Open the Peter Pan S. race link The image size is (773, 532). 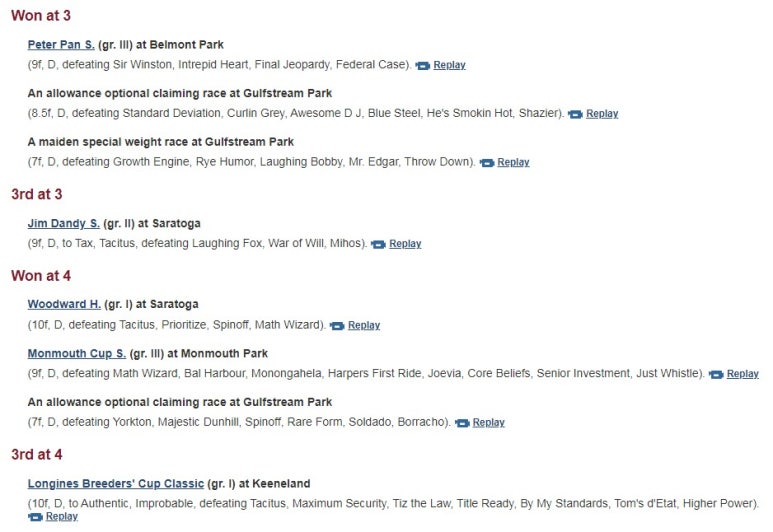pos(61,45)
